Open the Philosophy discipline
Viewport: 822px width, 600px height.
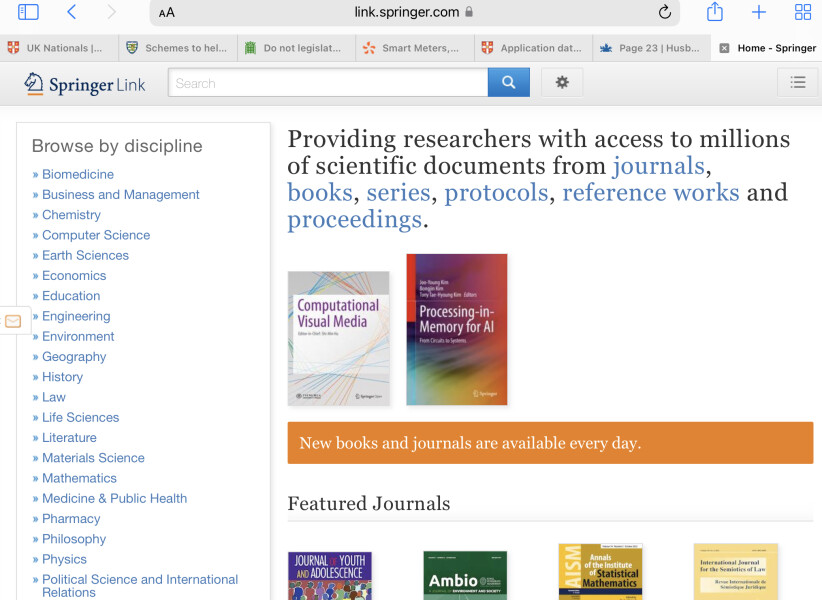[x=74, y=539]
